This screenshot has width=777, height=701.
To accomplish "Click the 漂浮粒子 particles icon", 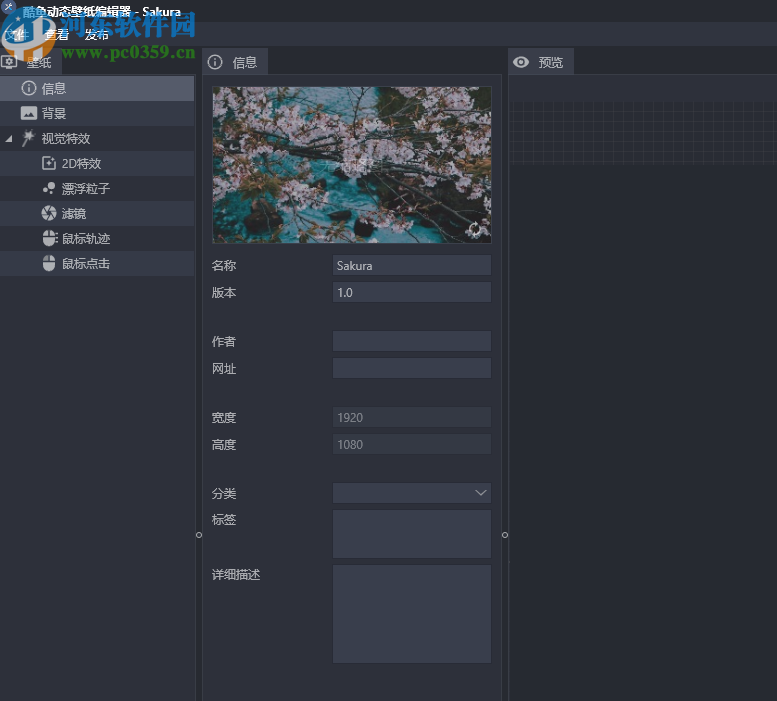I will coord(49,188).
